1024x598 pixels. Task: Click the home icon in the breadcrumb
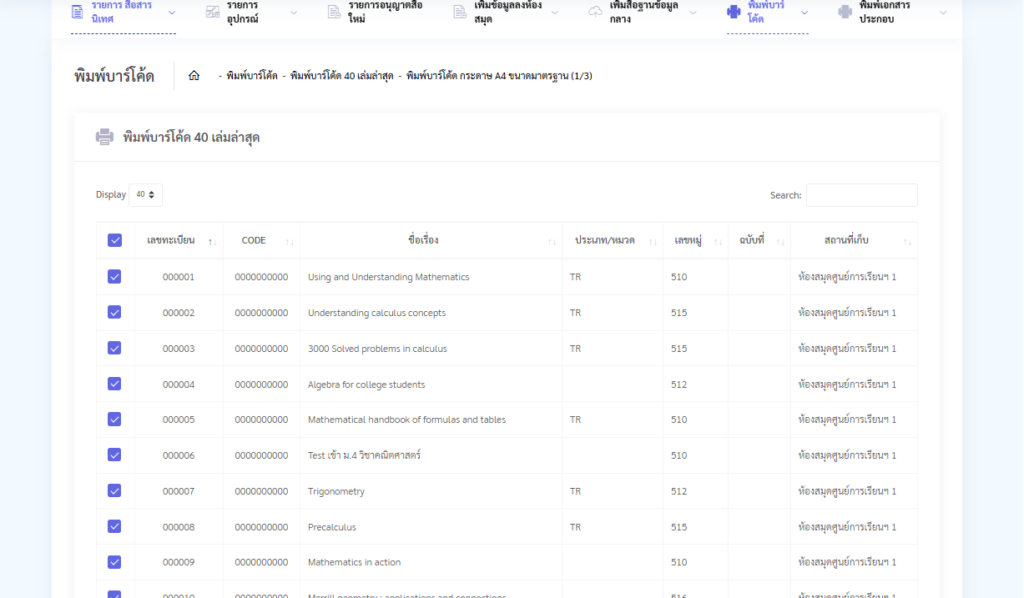pyautogui.click(x=194, y=76)
